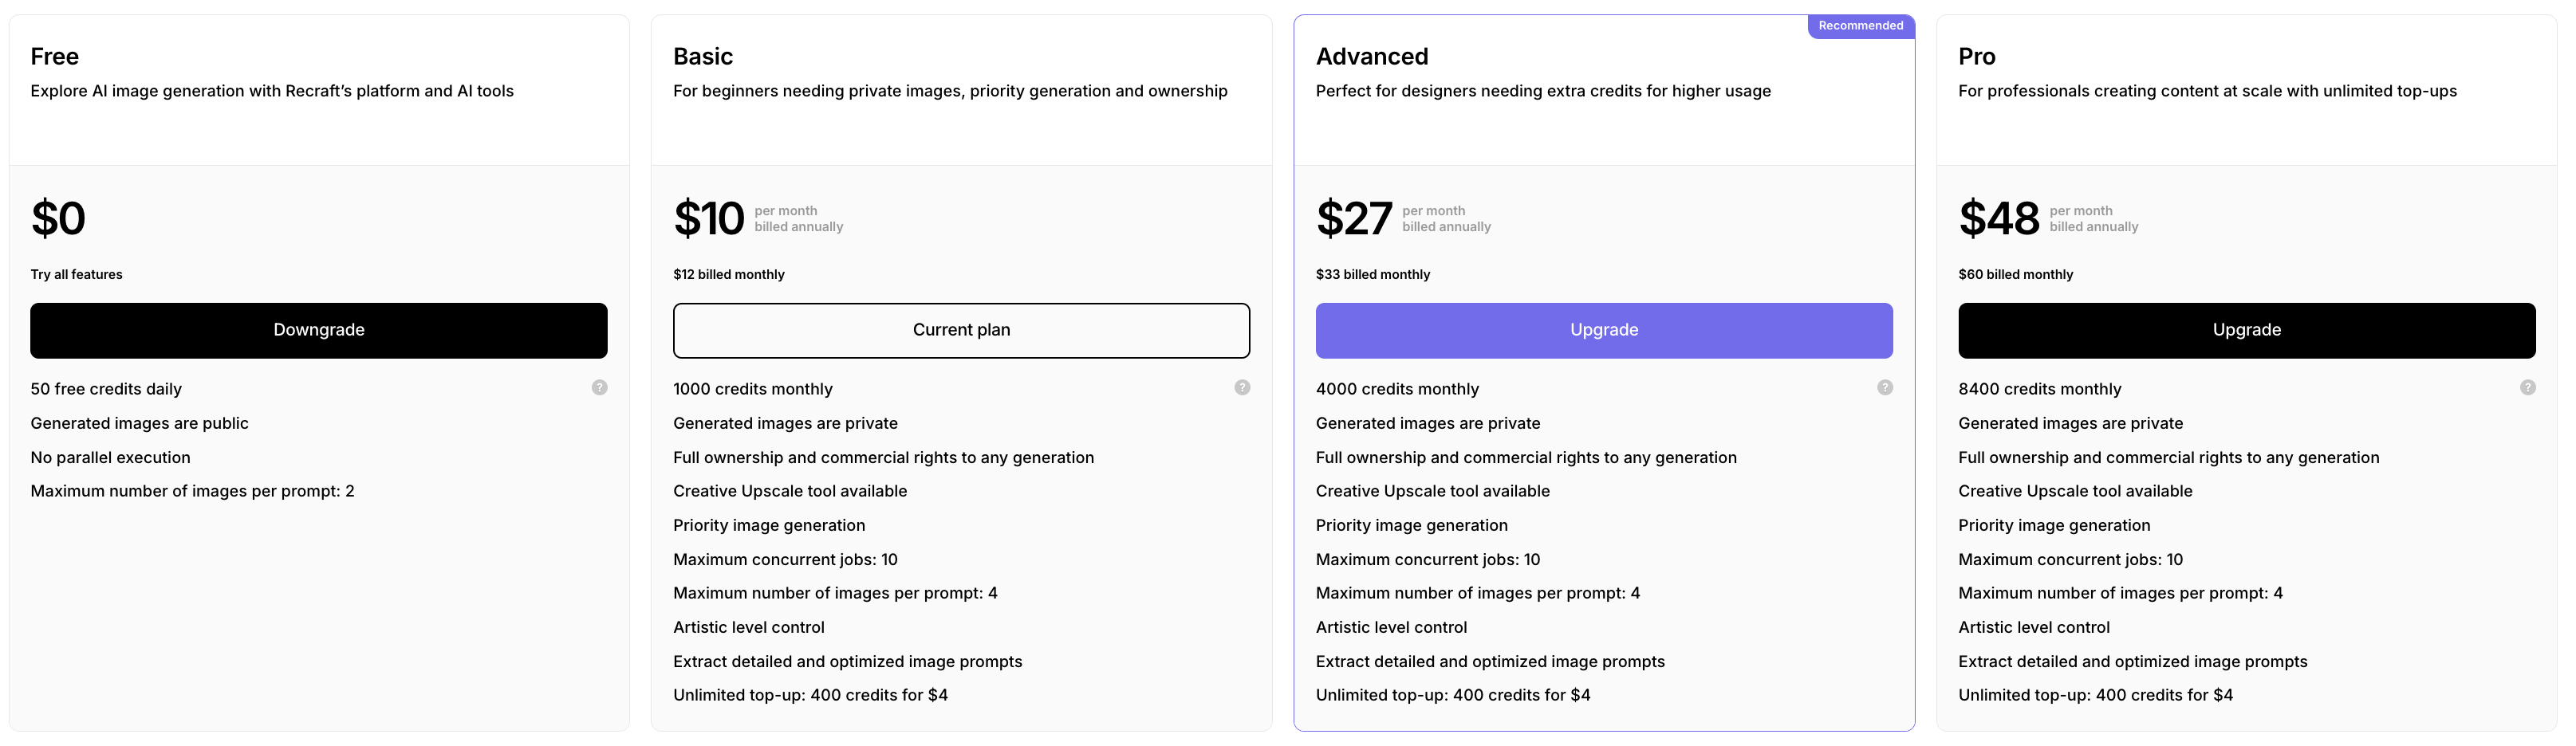
Task: Open help tooltip for 4000 credits monthly
Action: tap(1885, 388)
